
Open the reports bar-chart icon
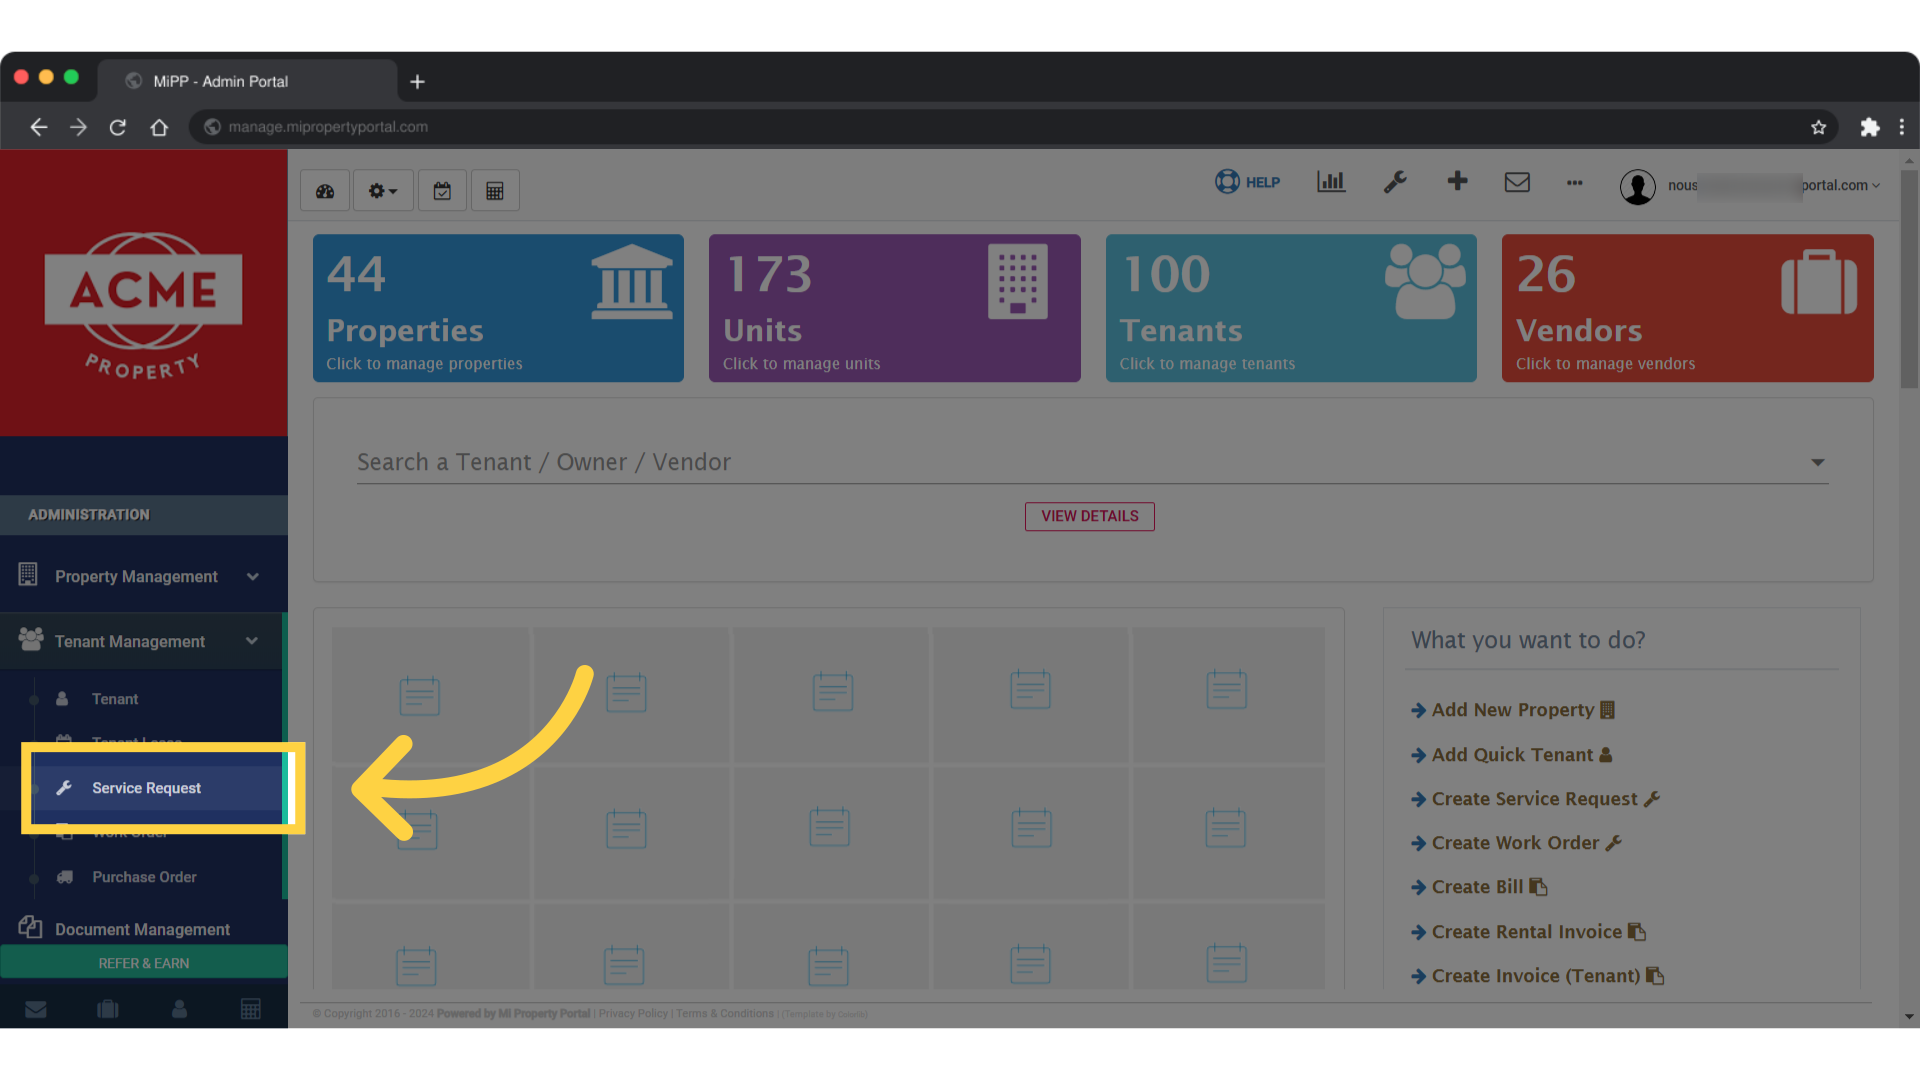[x=1331, y=182]
